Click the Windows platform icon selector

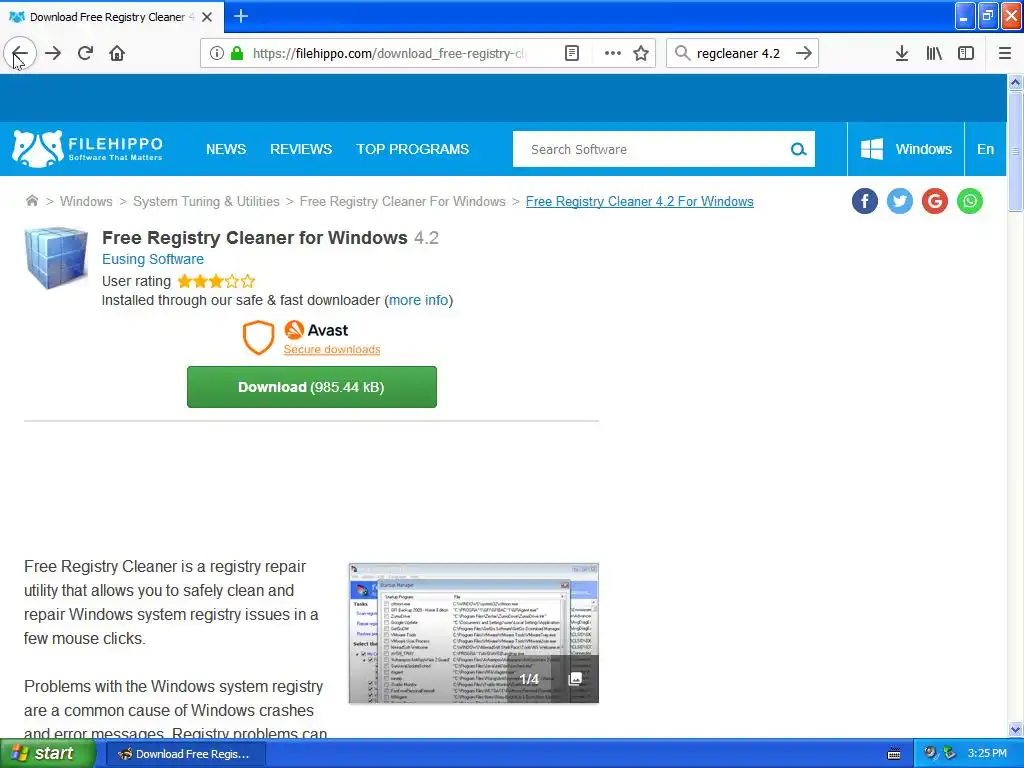[x=906, y=149]
